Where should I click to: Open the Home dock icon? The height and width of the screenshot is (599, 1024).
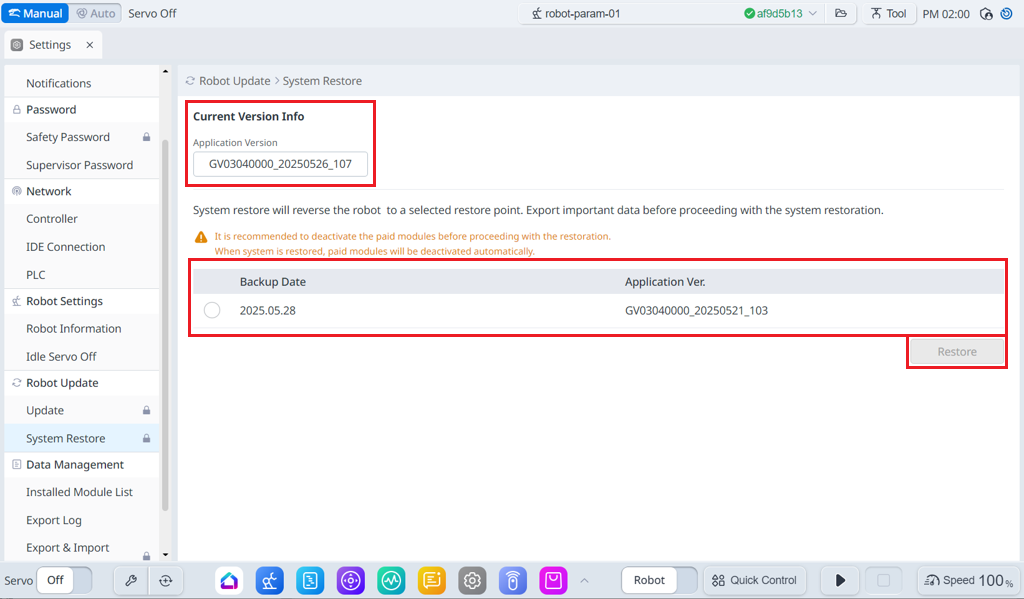pos(230,580)
